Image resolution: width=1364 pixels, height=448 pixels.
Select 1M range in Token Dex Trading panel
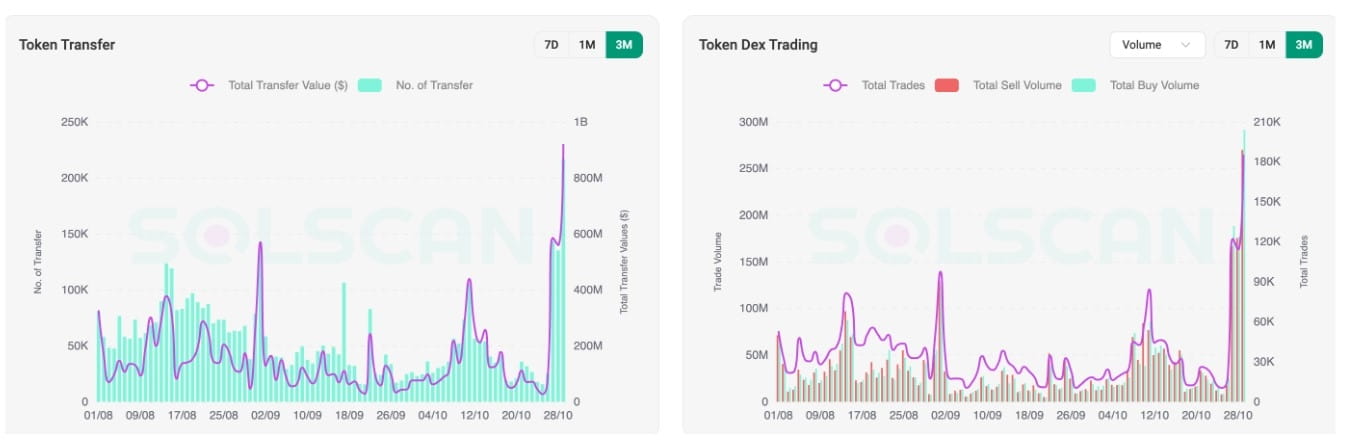[1267, 45]
